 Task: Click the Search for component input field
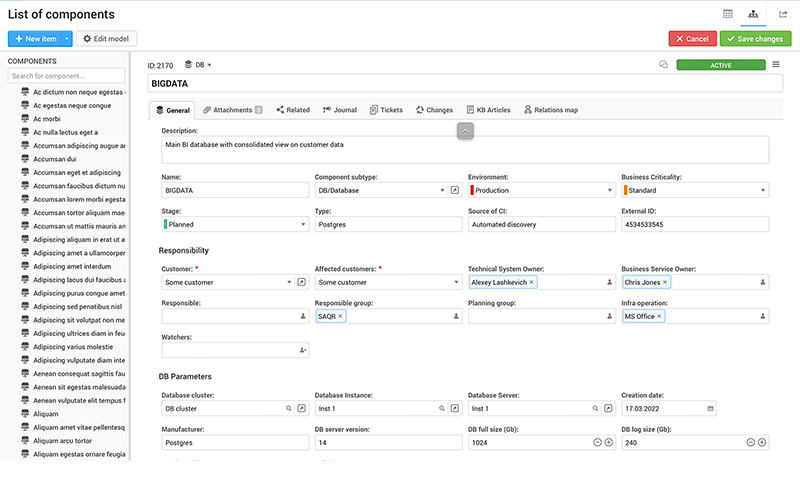[66, 76]
